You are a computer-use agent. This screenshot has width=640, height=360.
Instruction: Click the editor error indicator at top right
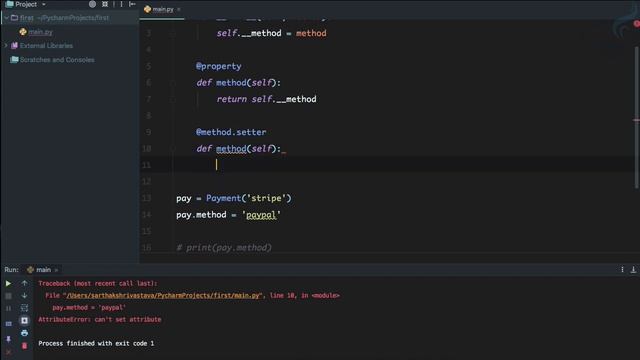pos(636,24)
